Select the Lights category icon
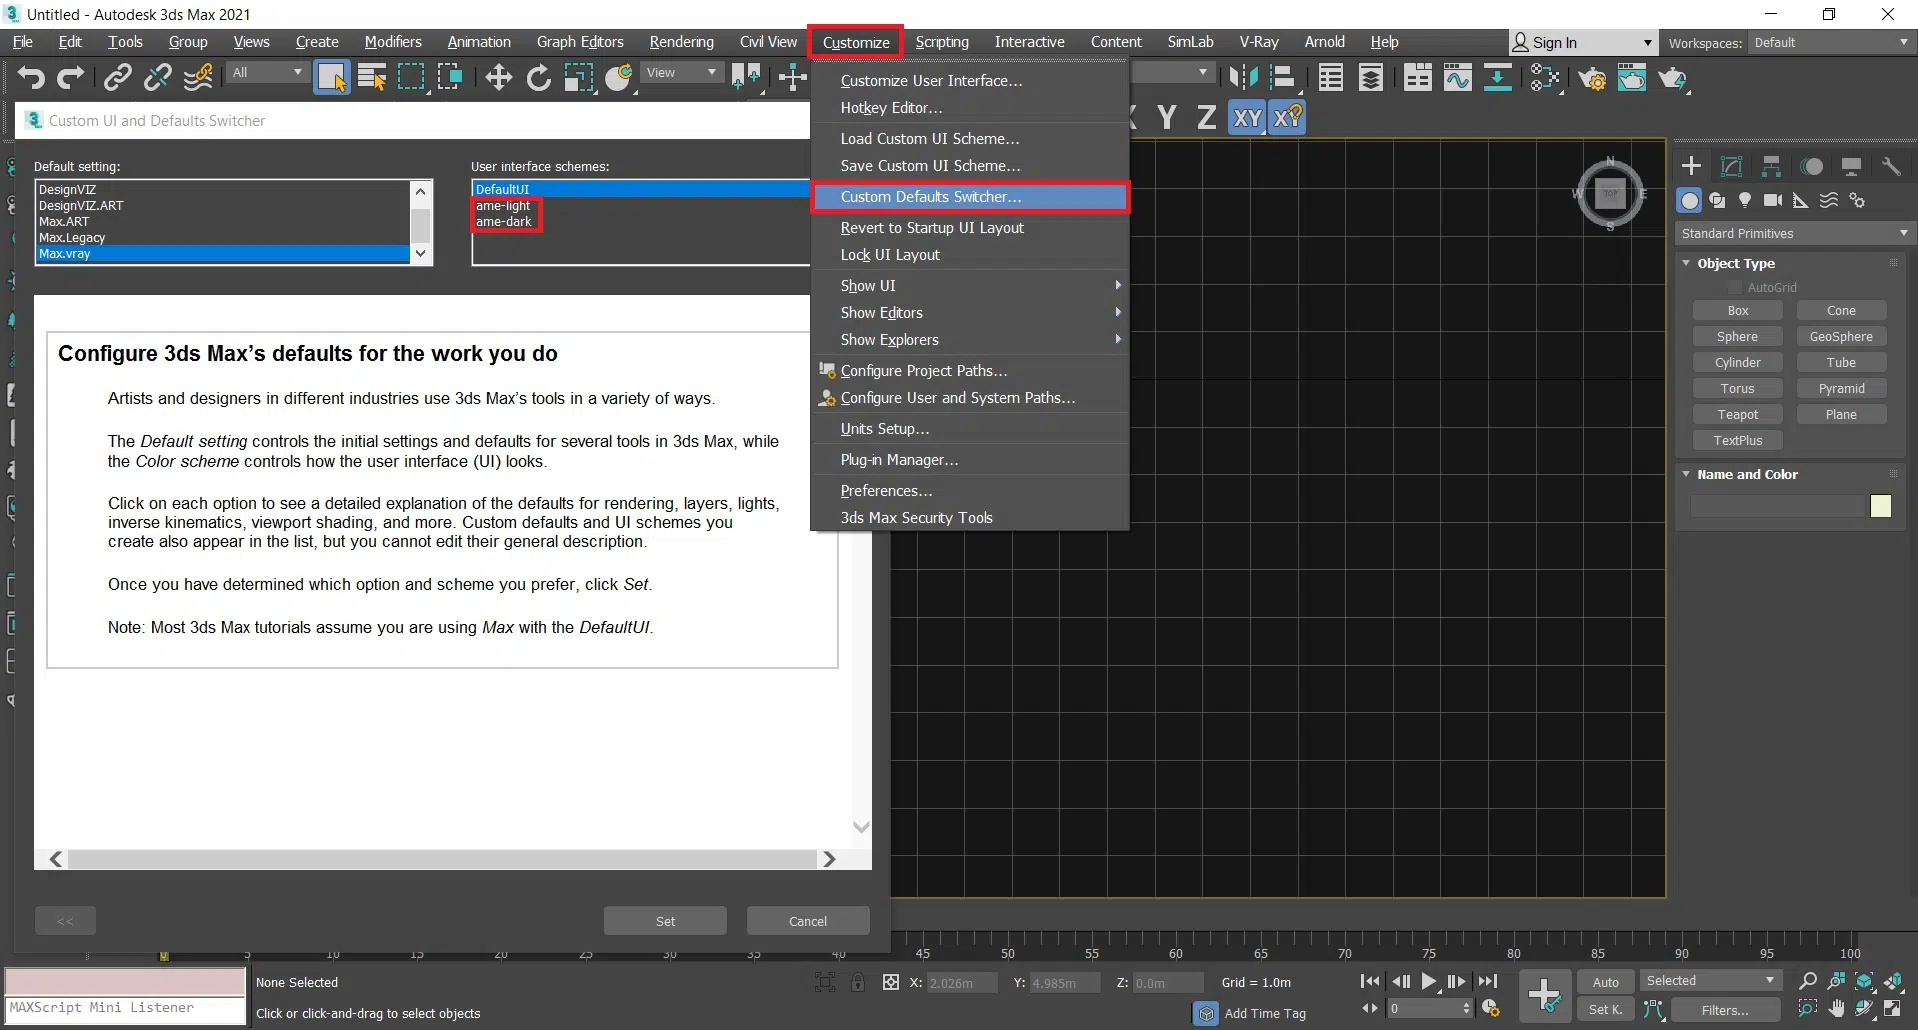Image resolution: width=1918 pixels, height=1030 pixels. 1745,201
